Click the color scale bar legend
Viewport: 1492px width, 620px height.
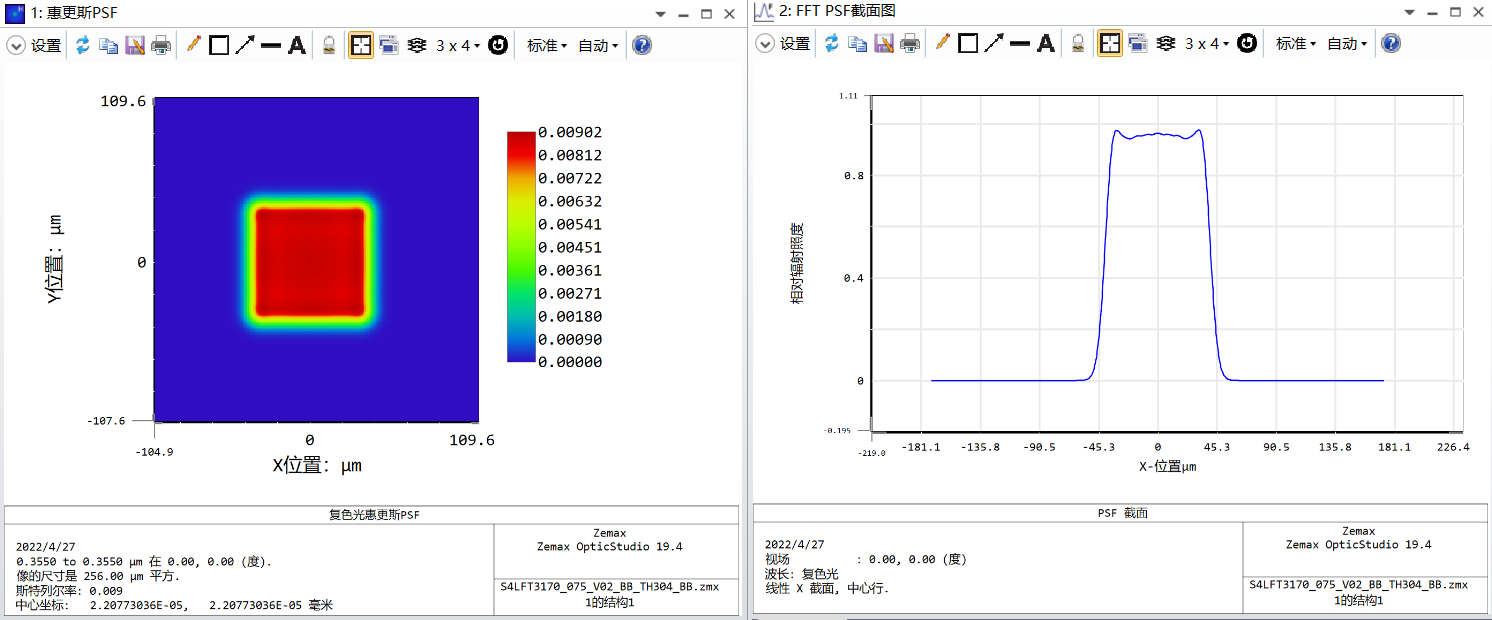[521, 246]
